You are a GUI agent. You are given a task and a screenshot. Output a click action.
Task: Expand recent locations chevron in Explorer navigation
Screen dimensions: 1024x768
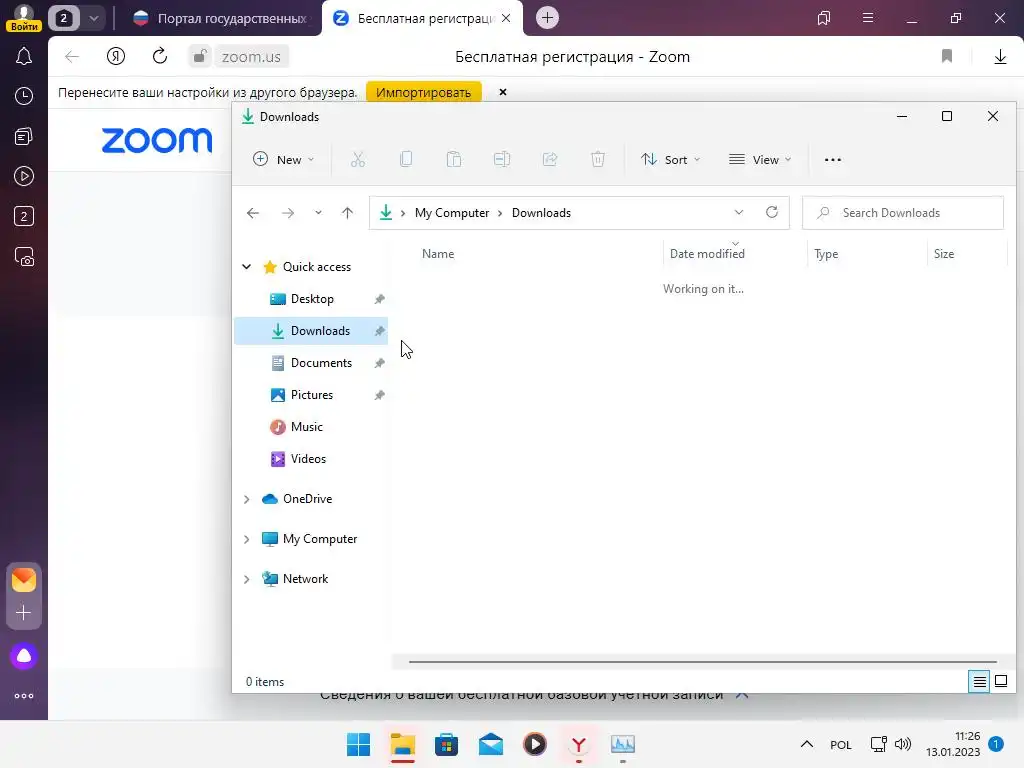click(x=318, y=213)
